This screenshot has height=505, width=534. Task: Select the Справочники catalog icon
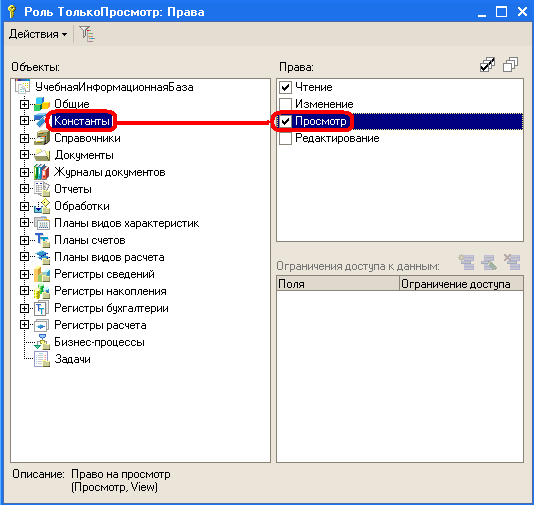[42, 138]
